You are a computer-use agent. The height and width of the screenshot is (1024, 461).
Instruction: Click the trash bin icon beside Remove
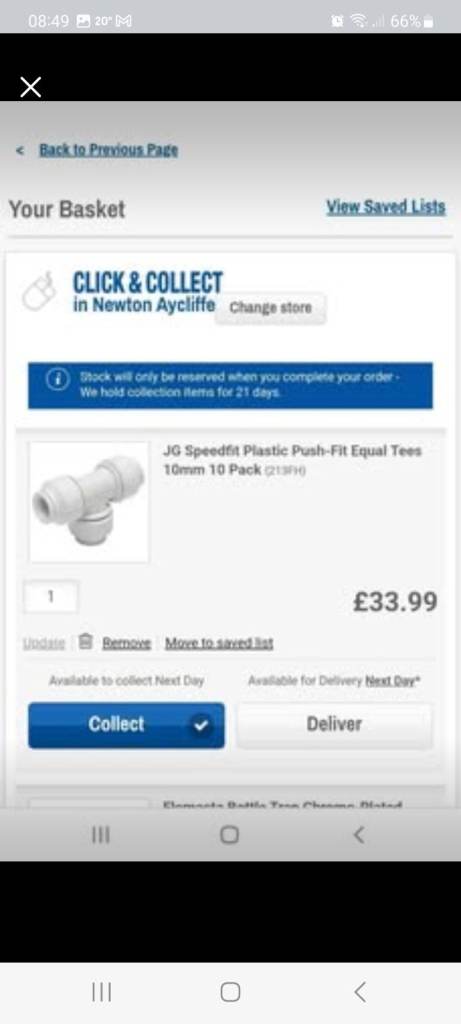tap(85, 642)
